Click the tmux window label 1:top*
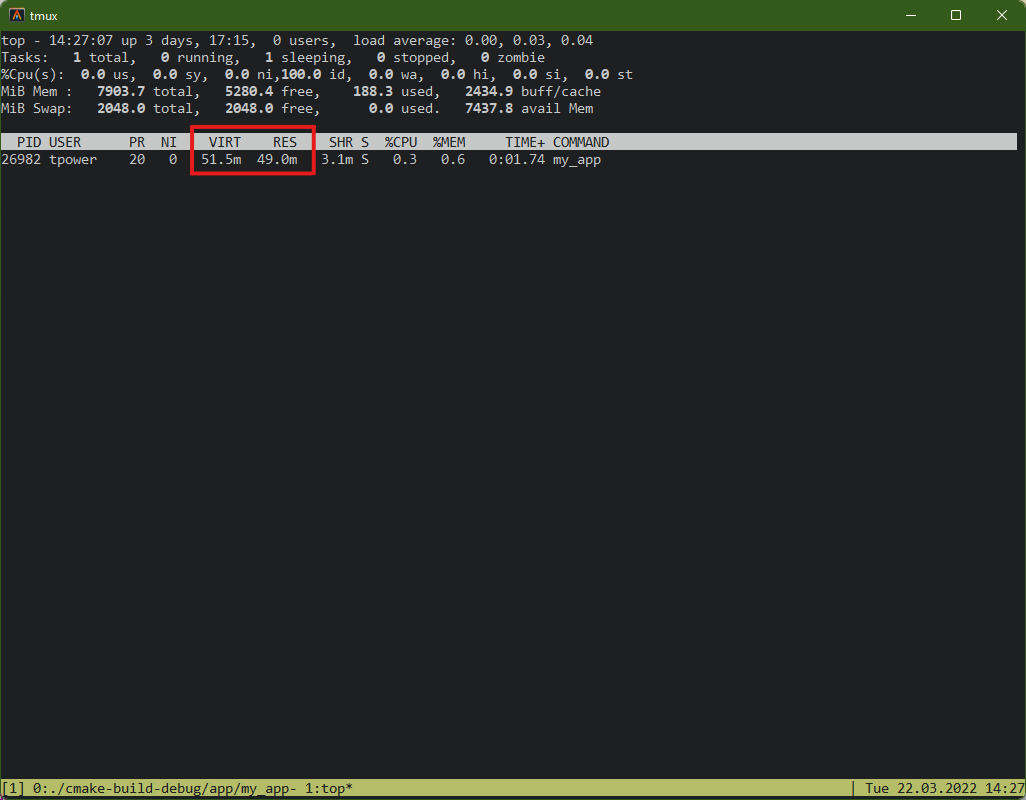 pyautogui.click(x=330, y=787)
